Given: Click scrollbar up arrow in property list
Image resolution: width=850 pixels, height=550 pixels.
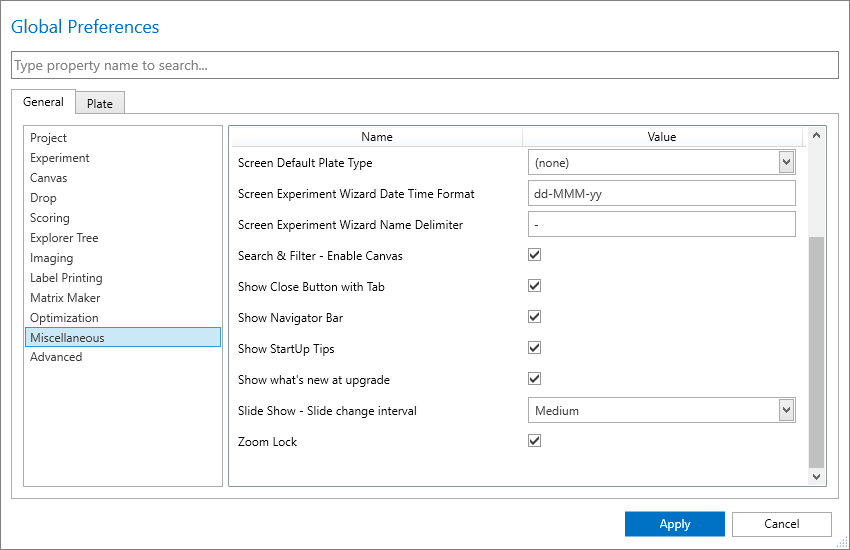Looking at the screenshot, I should point(816,136).
